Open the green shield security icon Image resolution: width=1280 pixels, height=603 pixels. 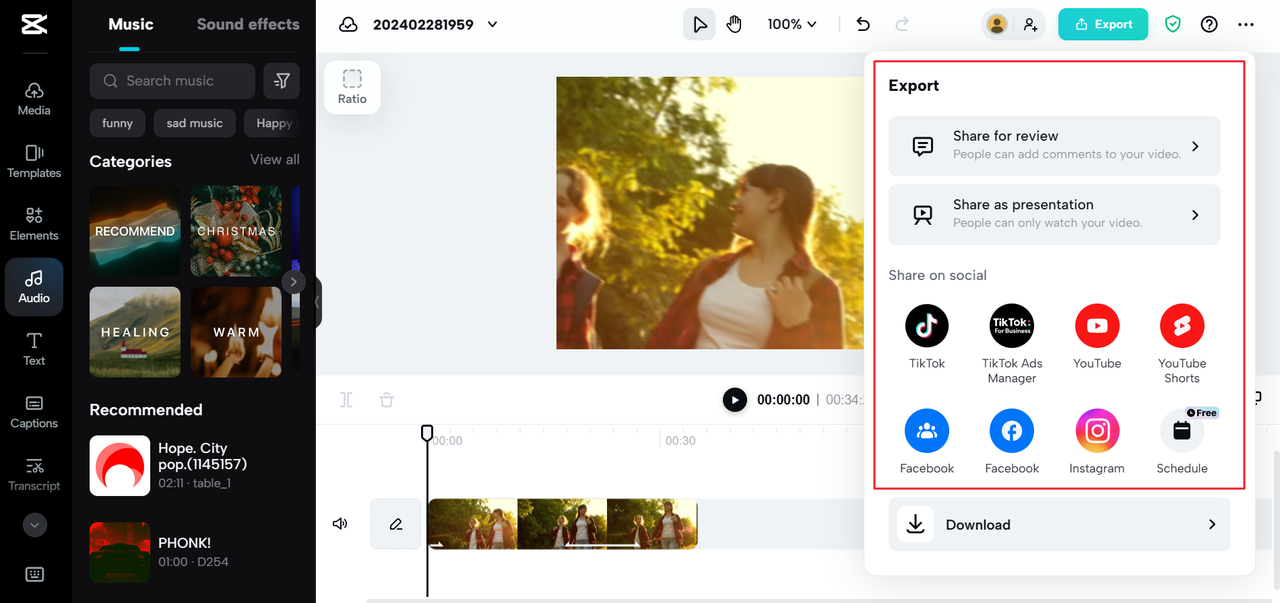[x=1173, y=24]
